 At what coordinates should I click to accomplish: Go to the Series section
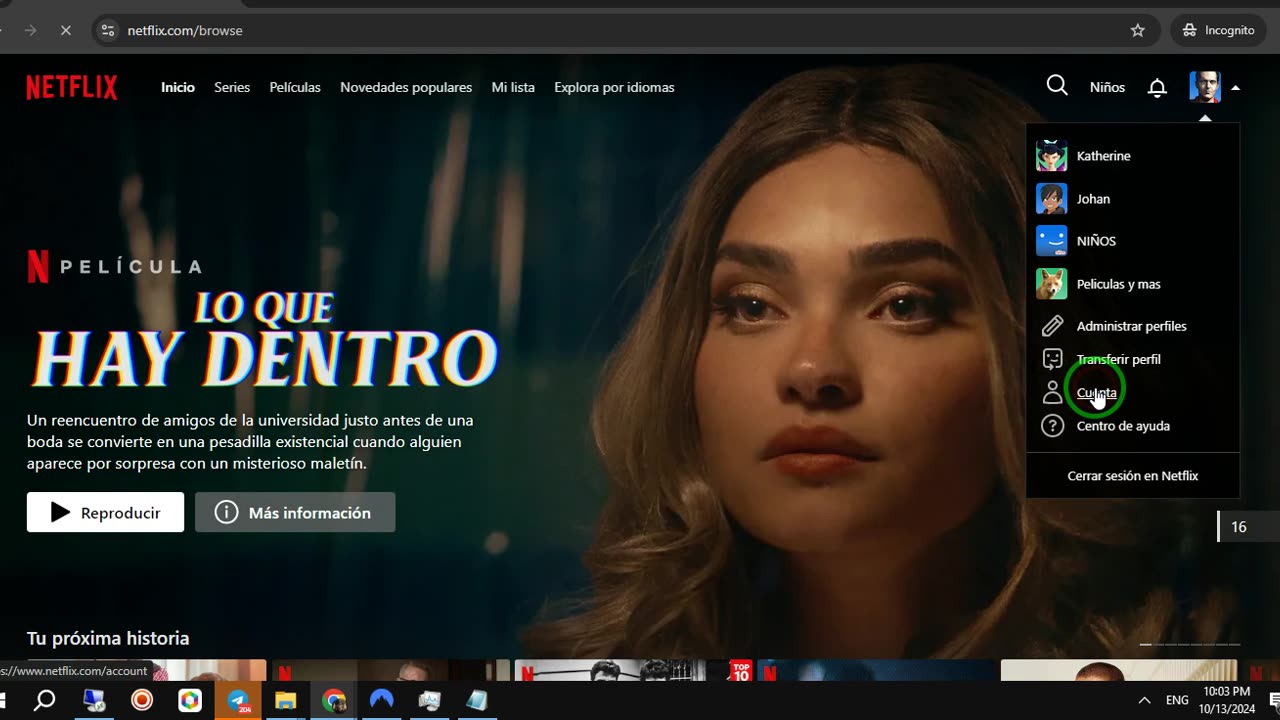[x=232, y=88]
